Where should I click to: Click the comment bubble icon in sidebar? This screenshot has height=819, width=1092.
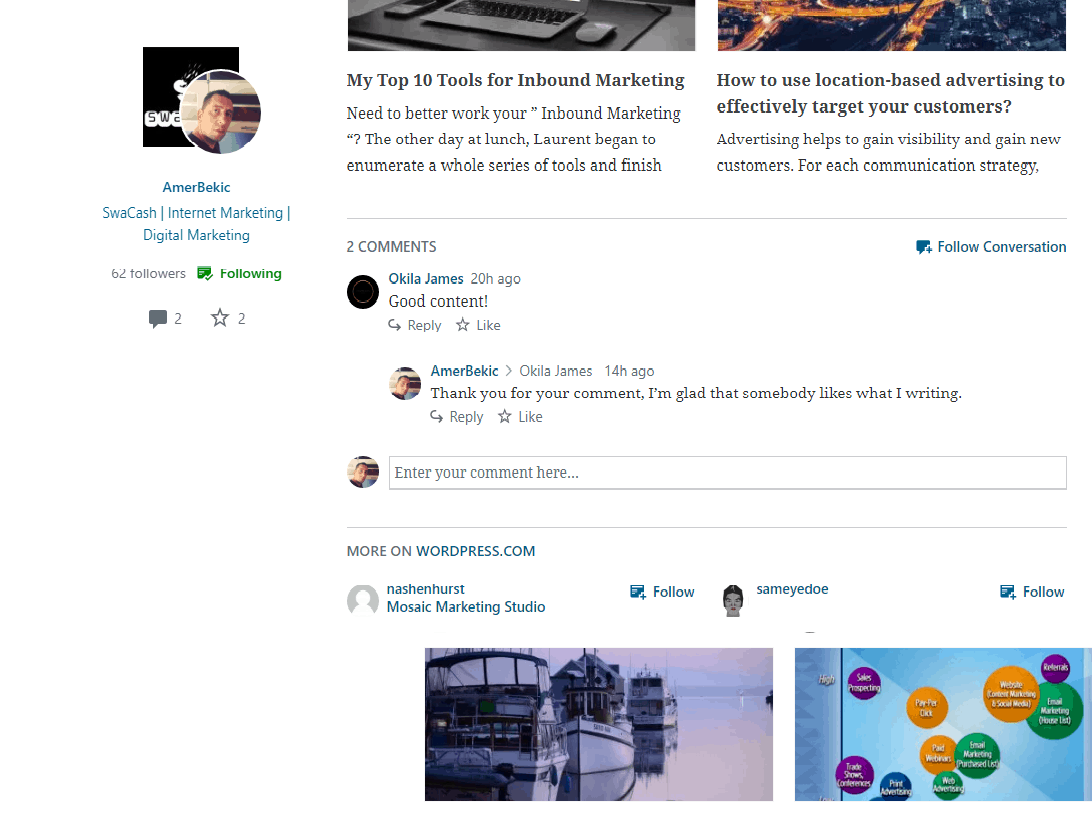[158, 318]
